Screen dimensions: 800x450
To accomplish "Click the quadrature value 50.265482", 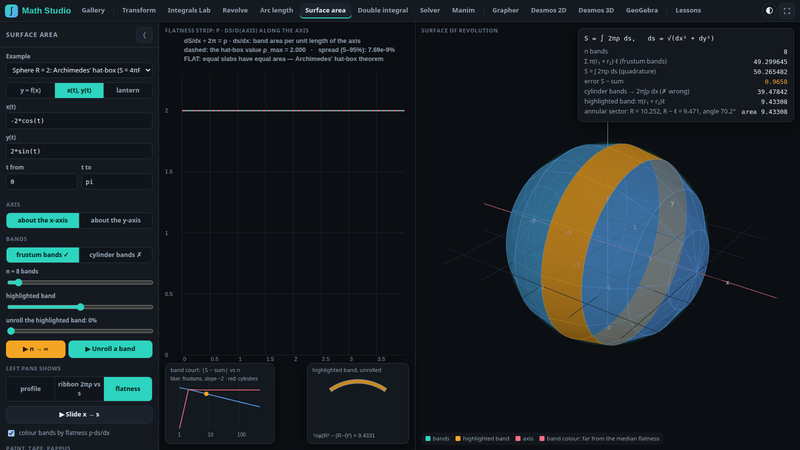I will pos(770,72).
